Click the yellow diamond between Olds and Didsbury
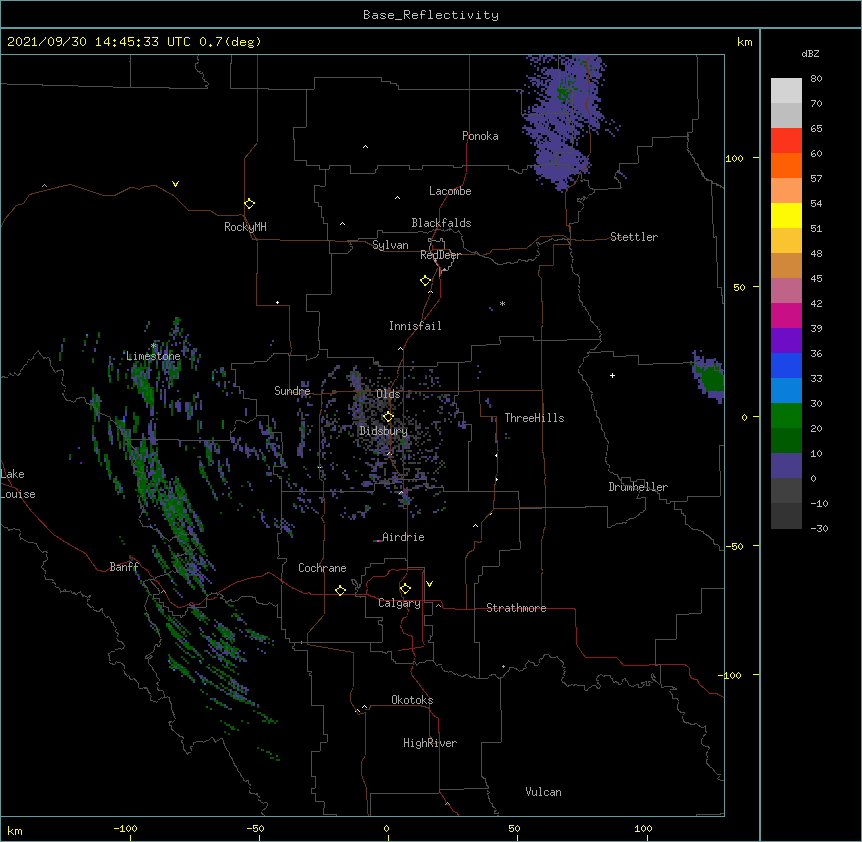The image size is (862, 842). click(388, 417)
